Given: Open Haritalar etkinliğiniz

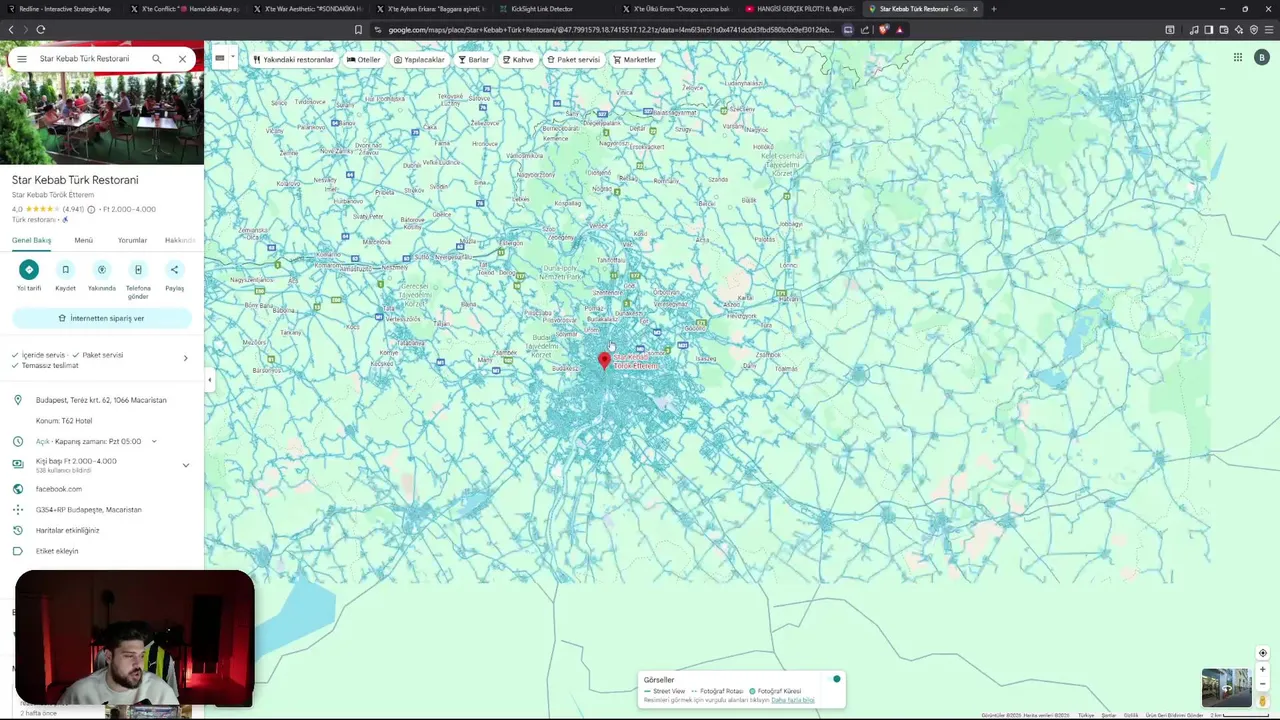Looking at the screenshot, I should tap(68, 530).
